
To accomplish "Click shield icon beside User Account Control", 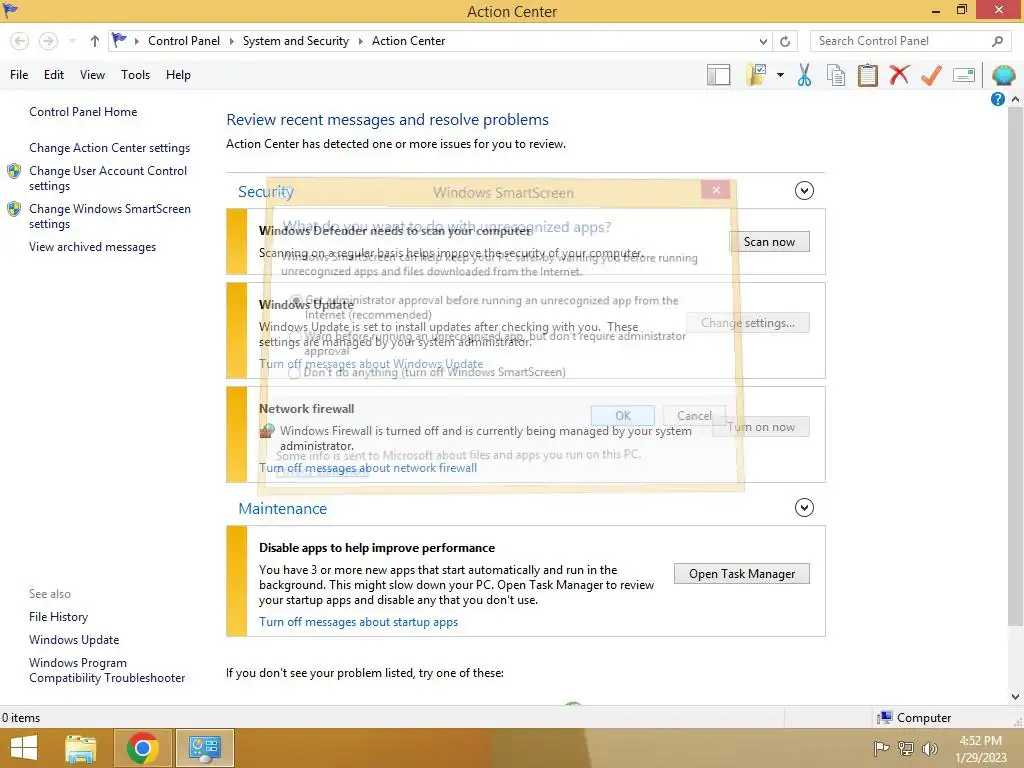I will tap(14, 171).
